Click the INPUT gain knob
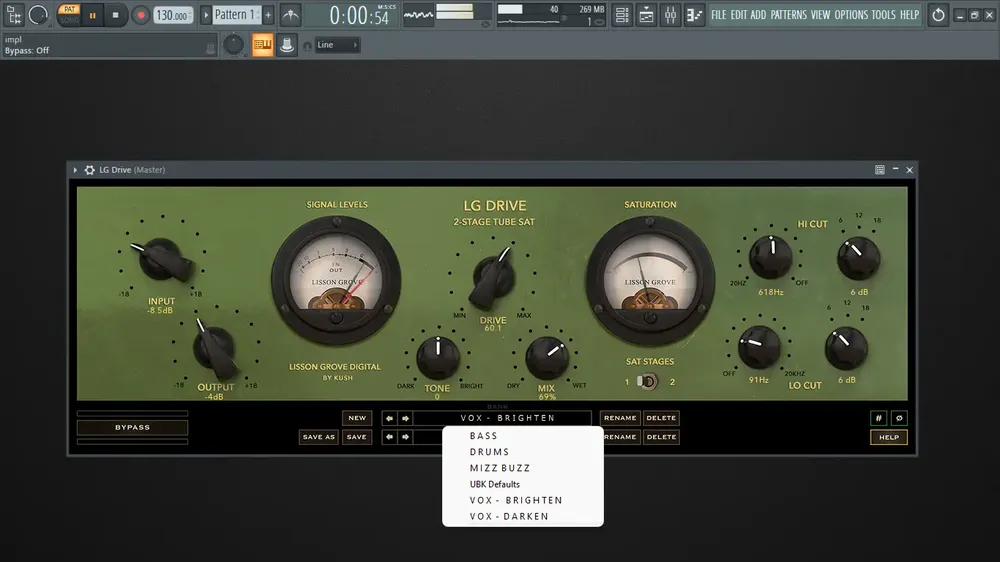The image size is (1000, 562). click(x=161, y=258)
